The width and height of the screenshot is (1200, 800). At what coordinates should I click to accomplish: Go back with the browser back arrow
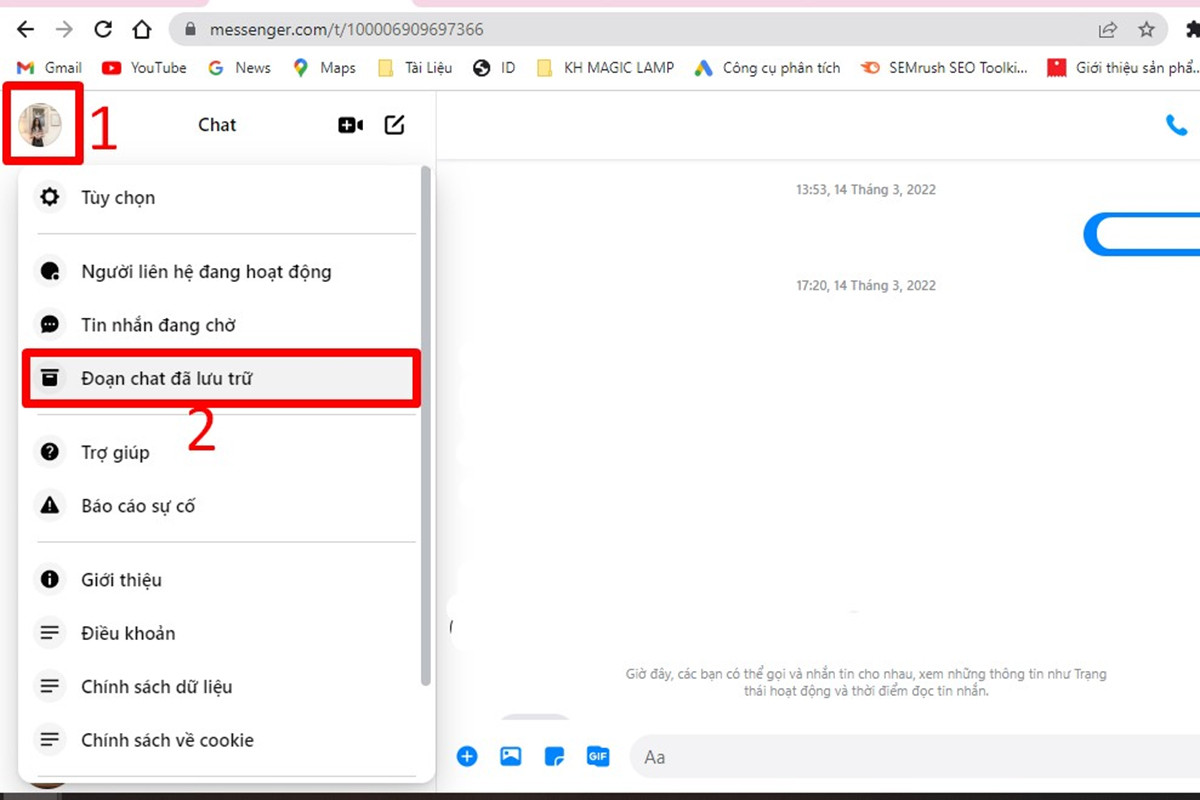[x=25, y=29]
